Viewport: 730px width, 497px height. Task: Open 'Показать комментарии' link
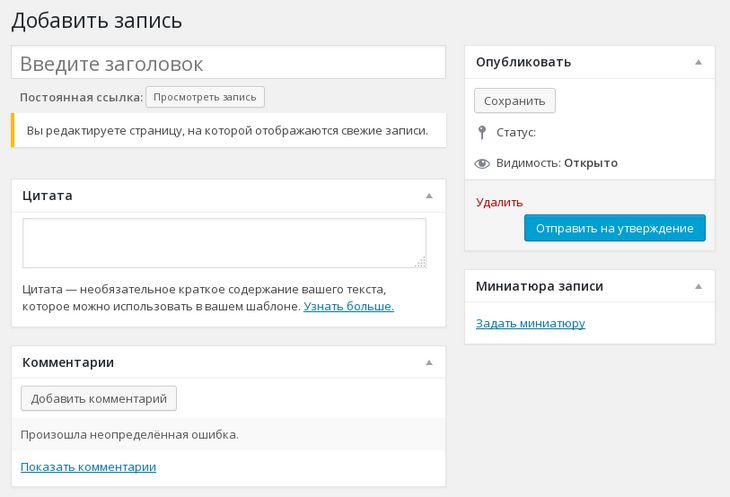tap(88, 467)
